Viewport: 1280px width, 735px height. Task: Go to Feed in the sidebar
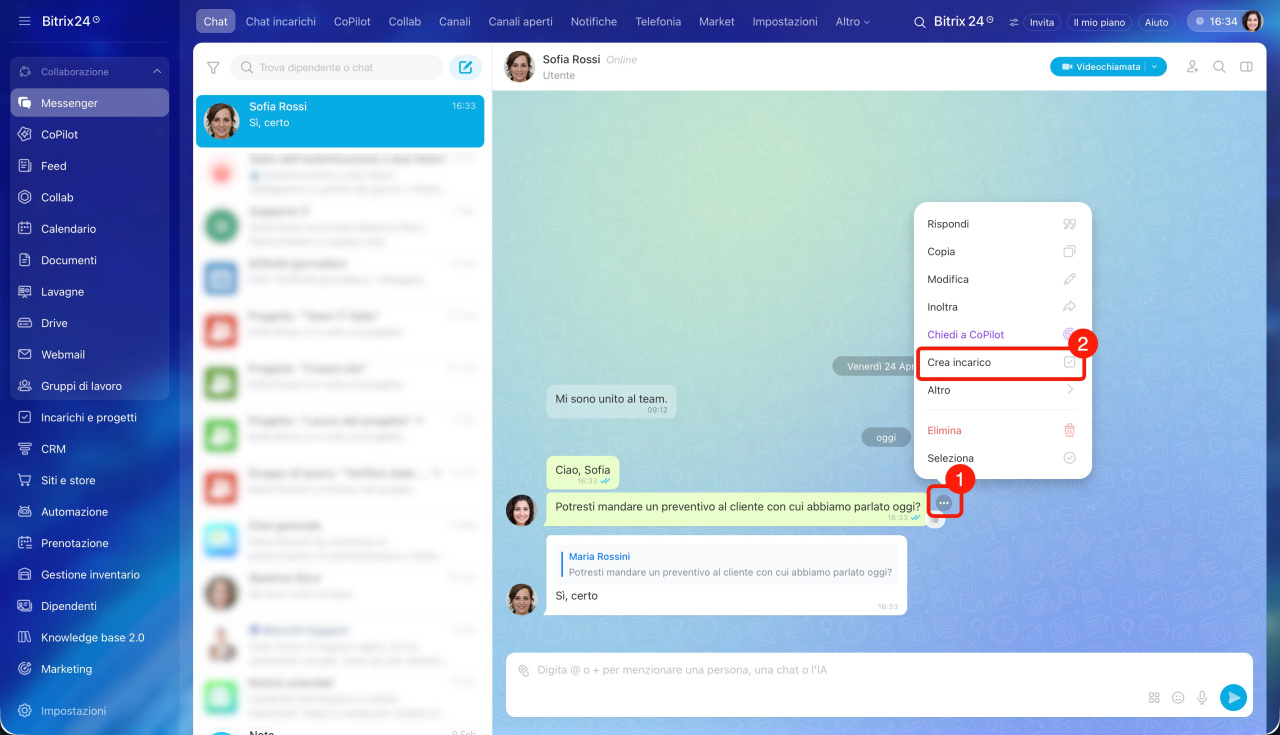pos(90,166)
